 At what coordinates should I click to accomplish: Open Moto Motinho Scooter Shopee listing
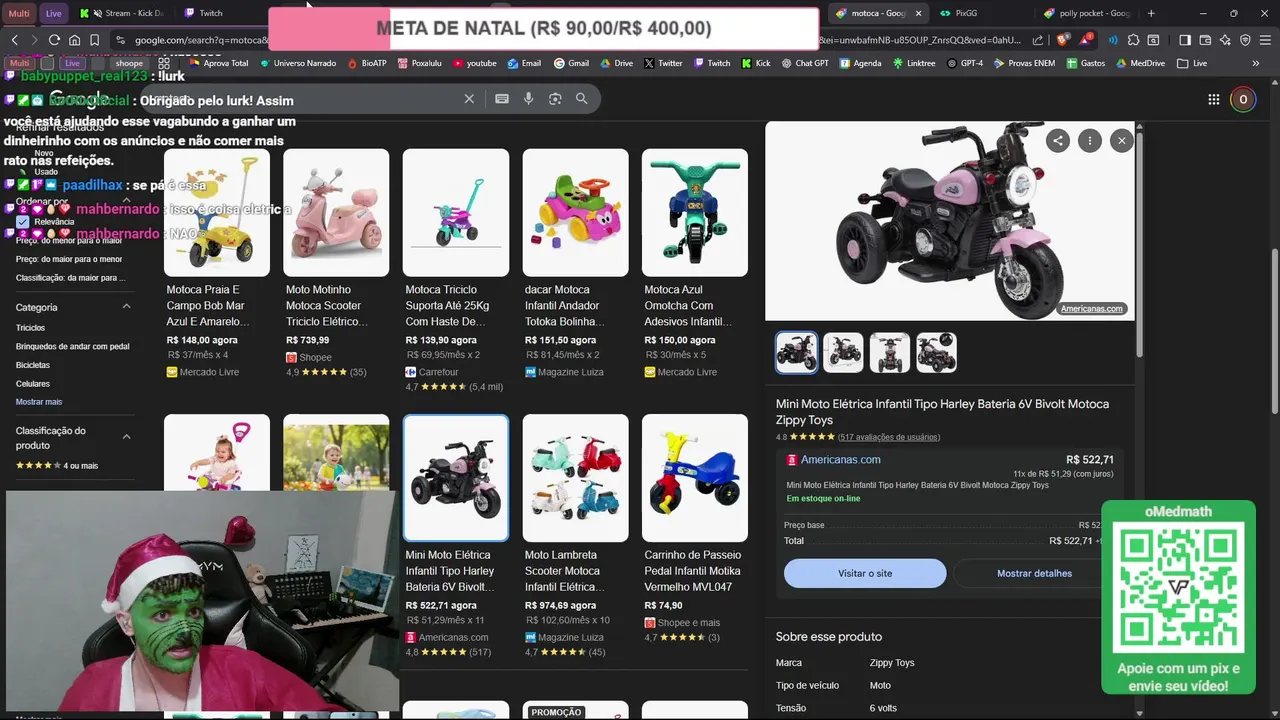[x=336, y=263]
